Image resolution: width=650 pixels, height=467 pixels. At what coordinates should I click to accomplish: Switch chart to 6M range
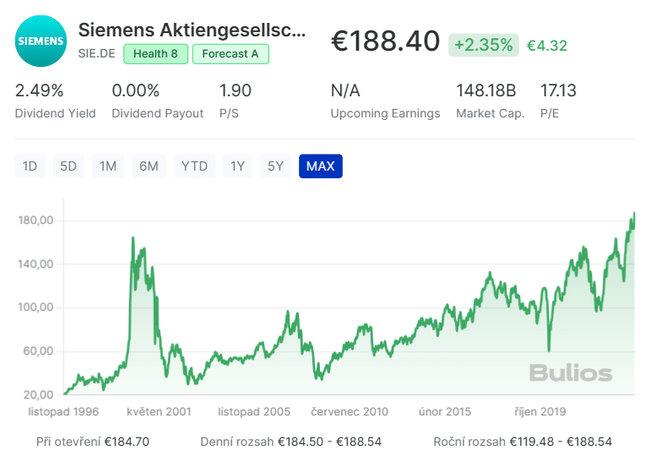pyautogui.click(x=149, y=166)
